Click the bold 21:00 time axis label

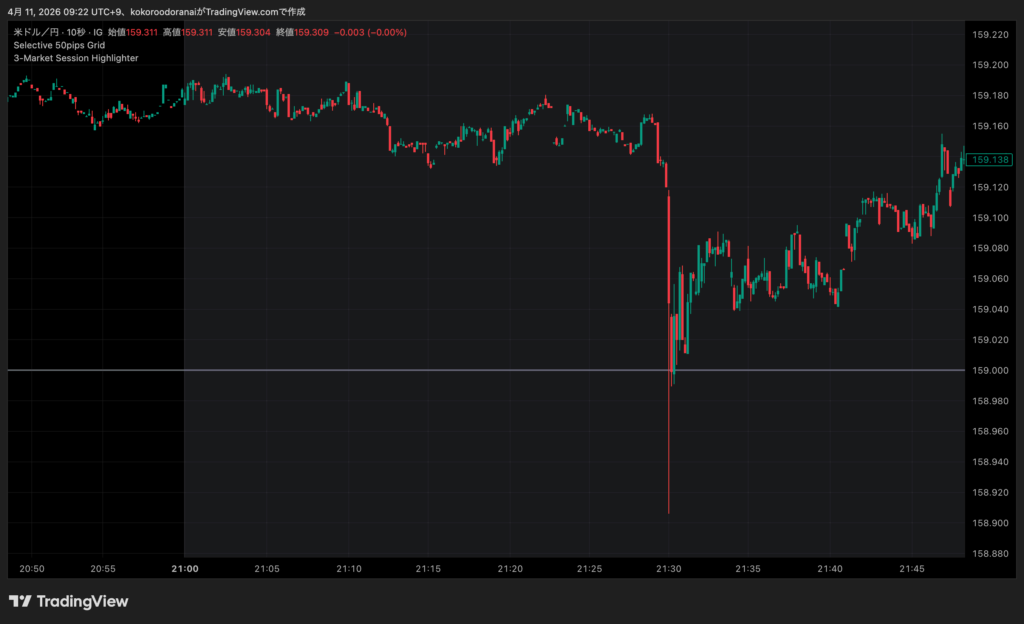pos(184,569)
